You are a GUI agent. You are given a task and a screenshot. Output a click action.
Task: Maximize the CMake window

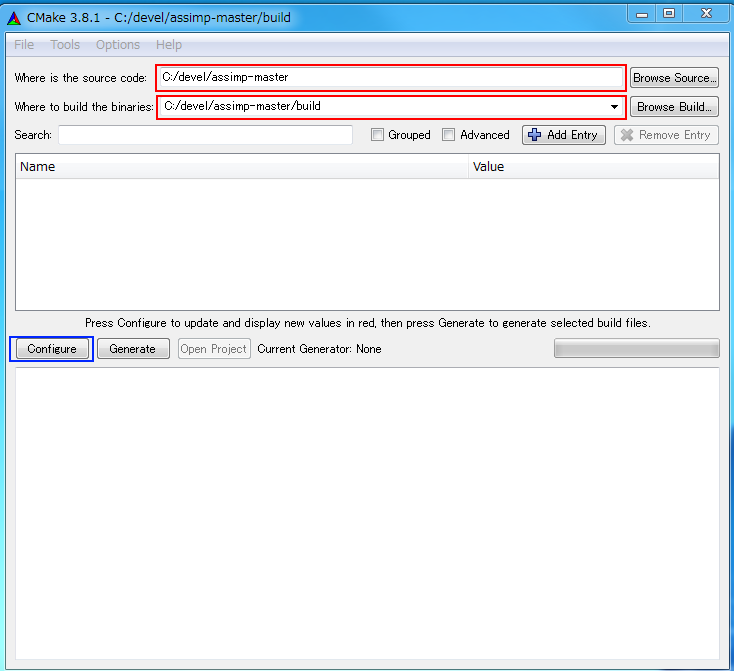click(x=669, y=15)
